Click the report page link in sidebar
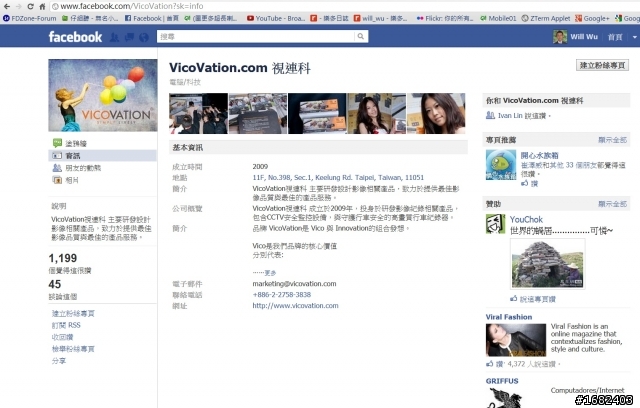 pyautogui.click(x=73, y=349)
